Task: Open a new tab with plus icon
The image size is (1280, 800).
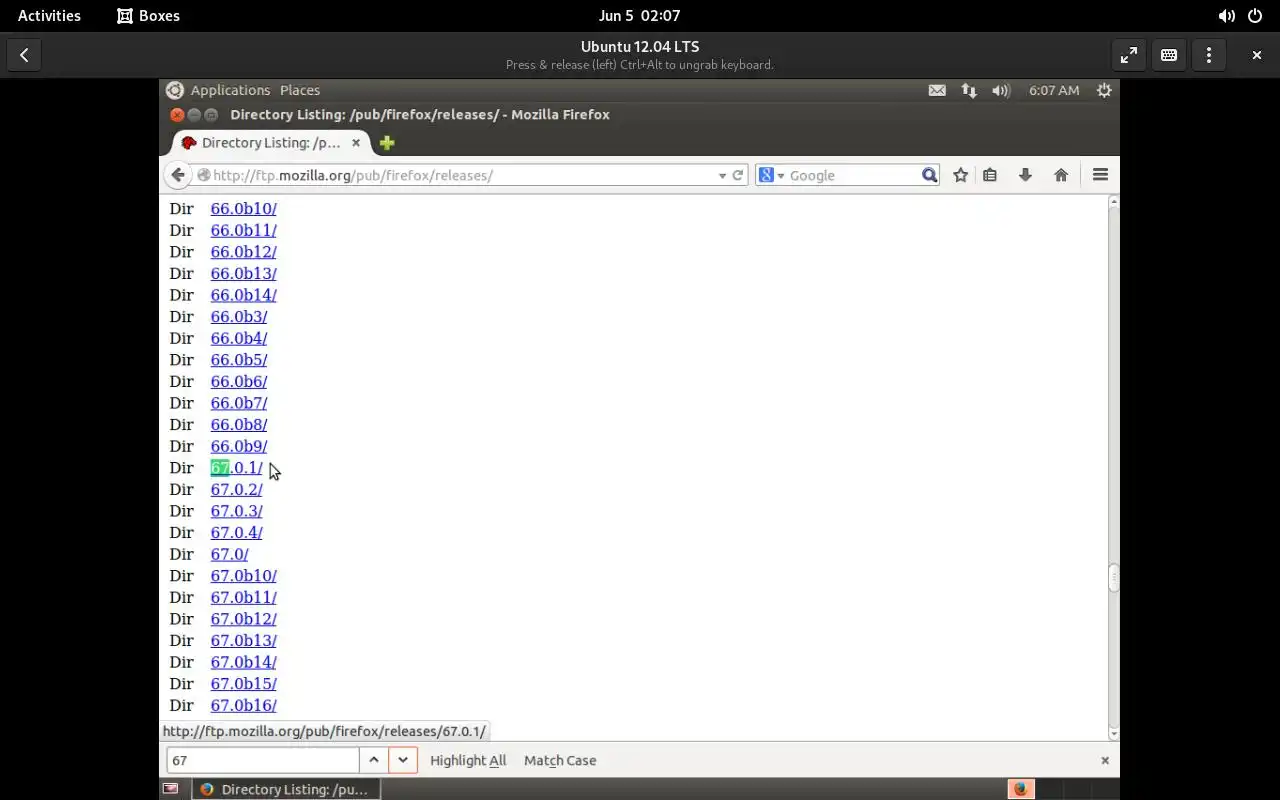Action: pyautogui.click(x=387, y=143)
